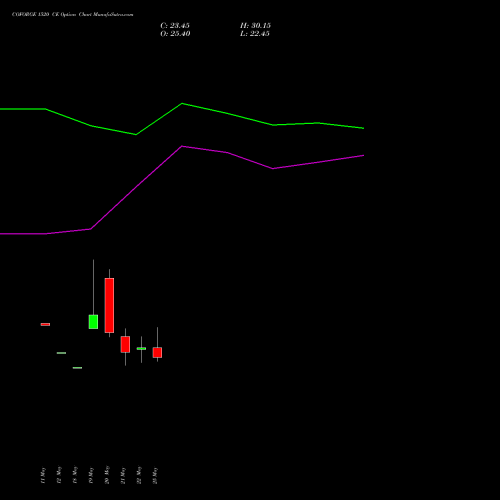Click the small red candle above 11 May
The width and height of the screenshot is (500, 500).
pos(45,324)
